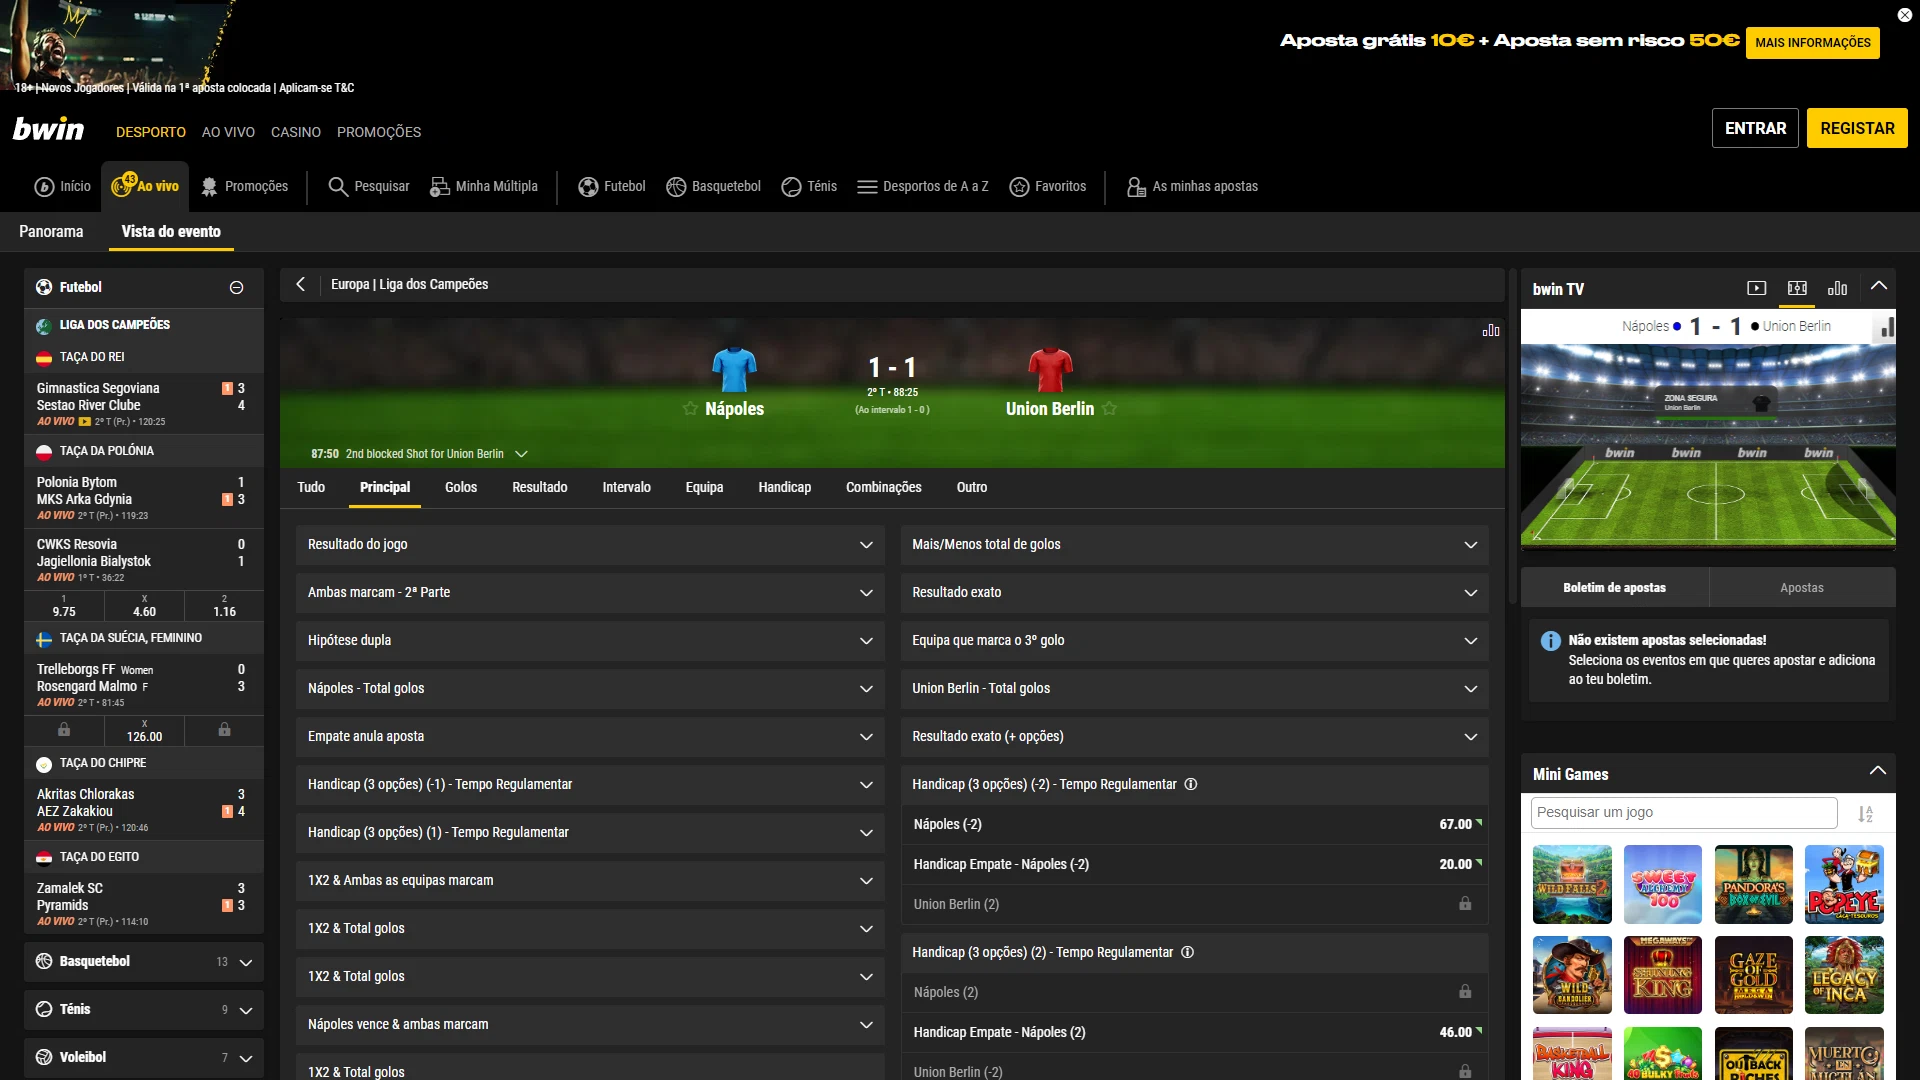Open CASINO from main menu
This screenshot has width=1920, height=1080.
296,132
